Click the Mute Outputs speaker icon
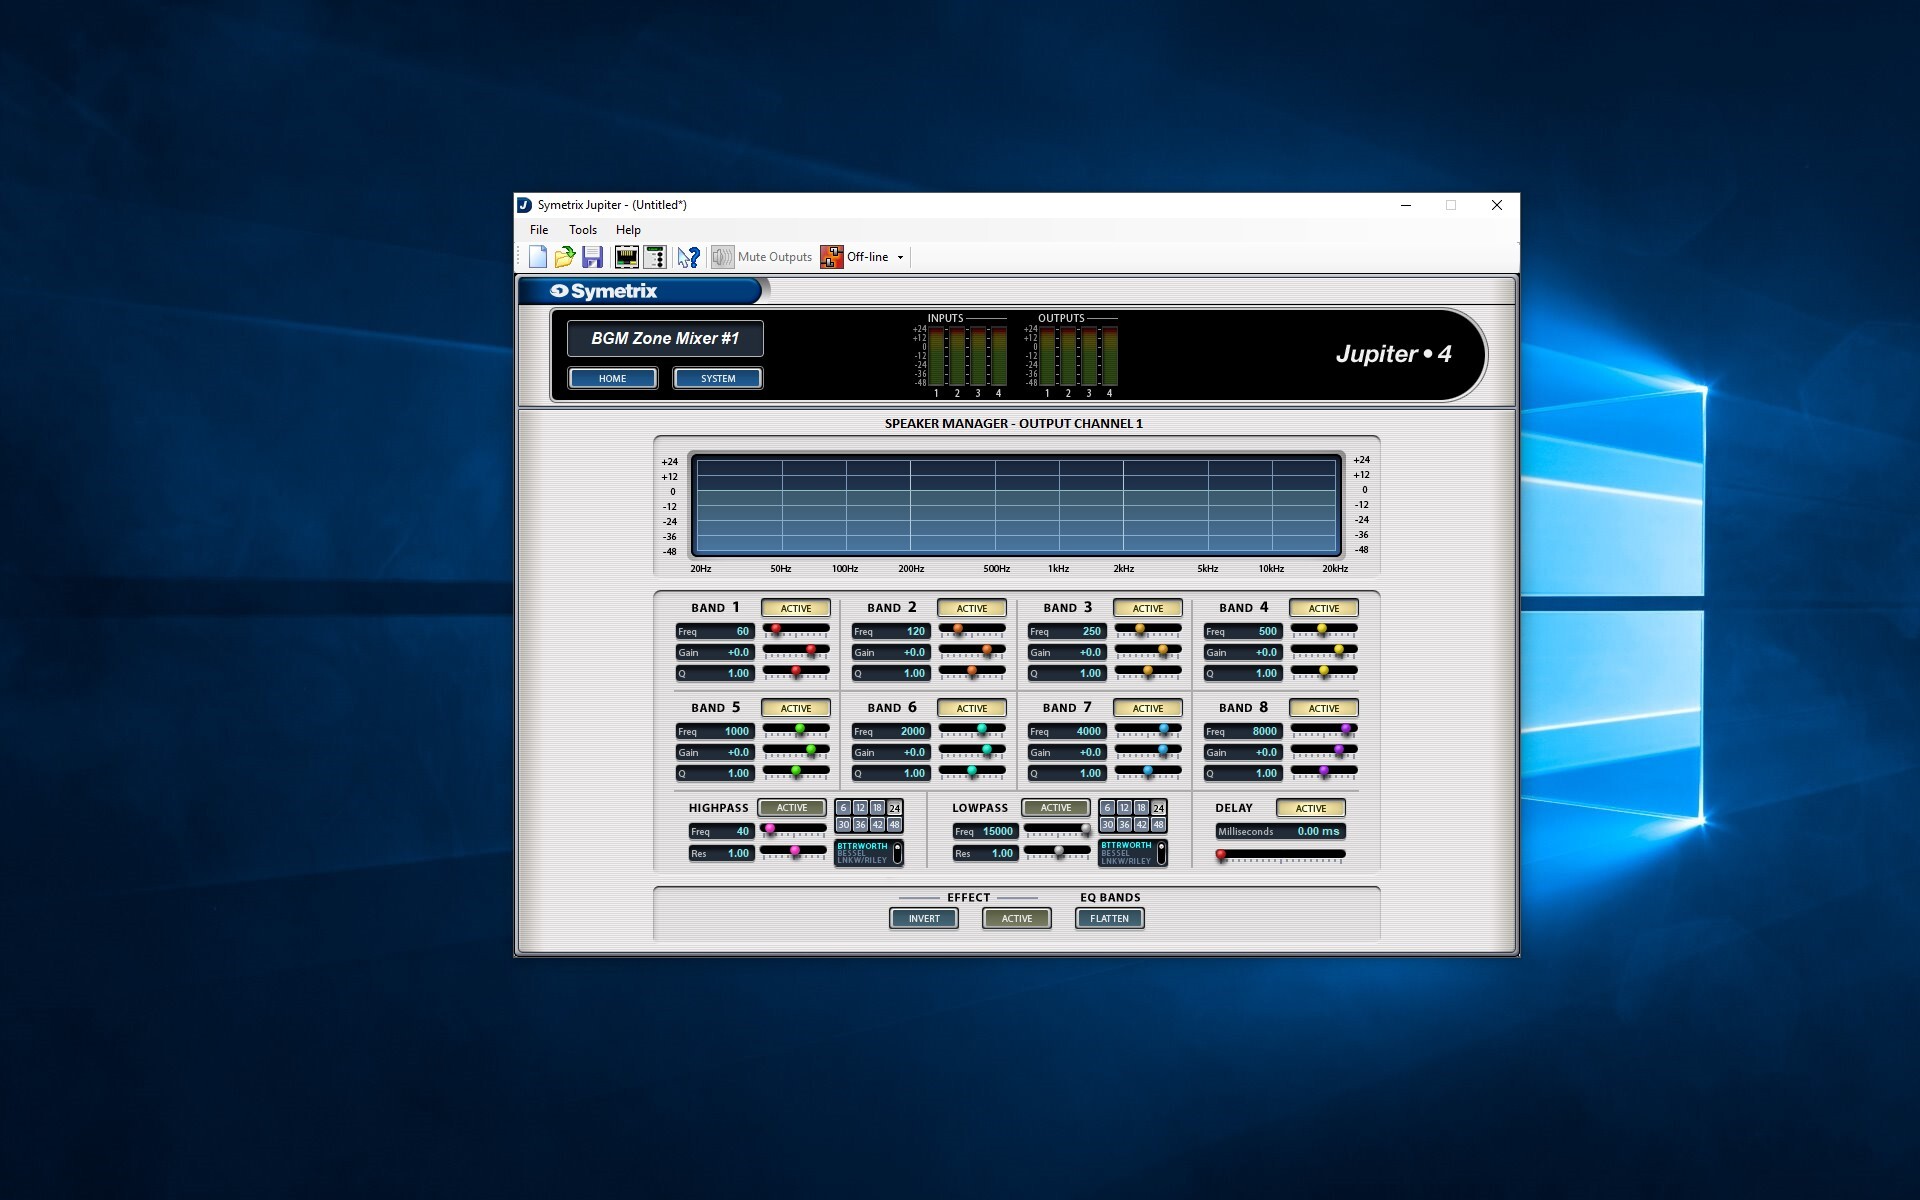The image size is (1920, 1200). click(x=722, y=257)
